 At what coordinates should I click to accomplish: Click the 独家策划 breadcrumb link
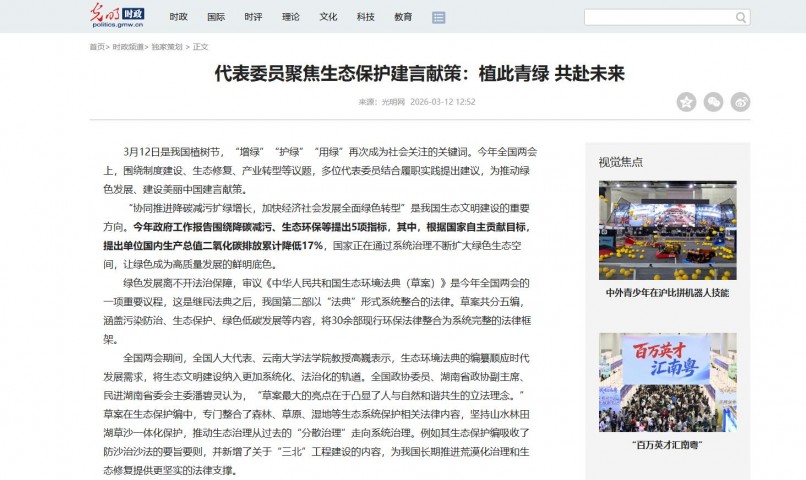[167, 47]
